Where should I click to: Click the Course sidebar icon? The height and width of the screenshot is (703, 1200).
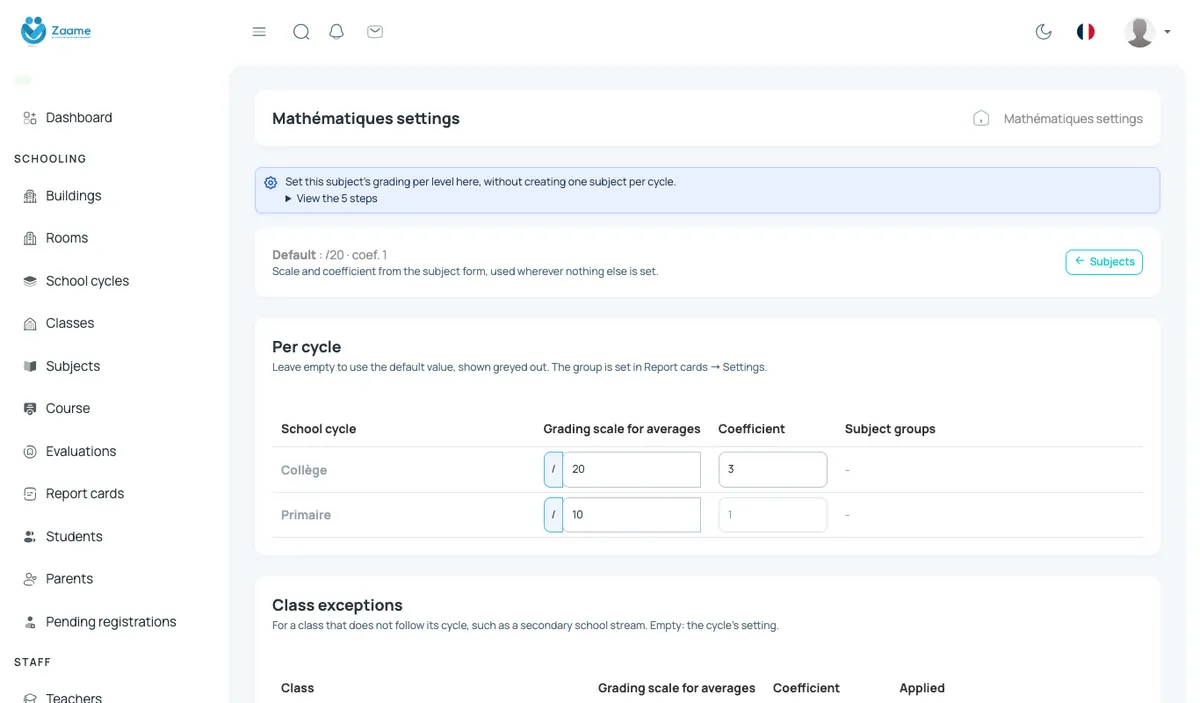(x=30, y=409)
